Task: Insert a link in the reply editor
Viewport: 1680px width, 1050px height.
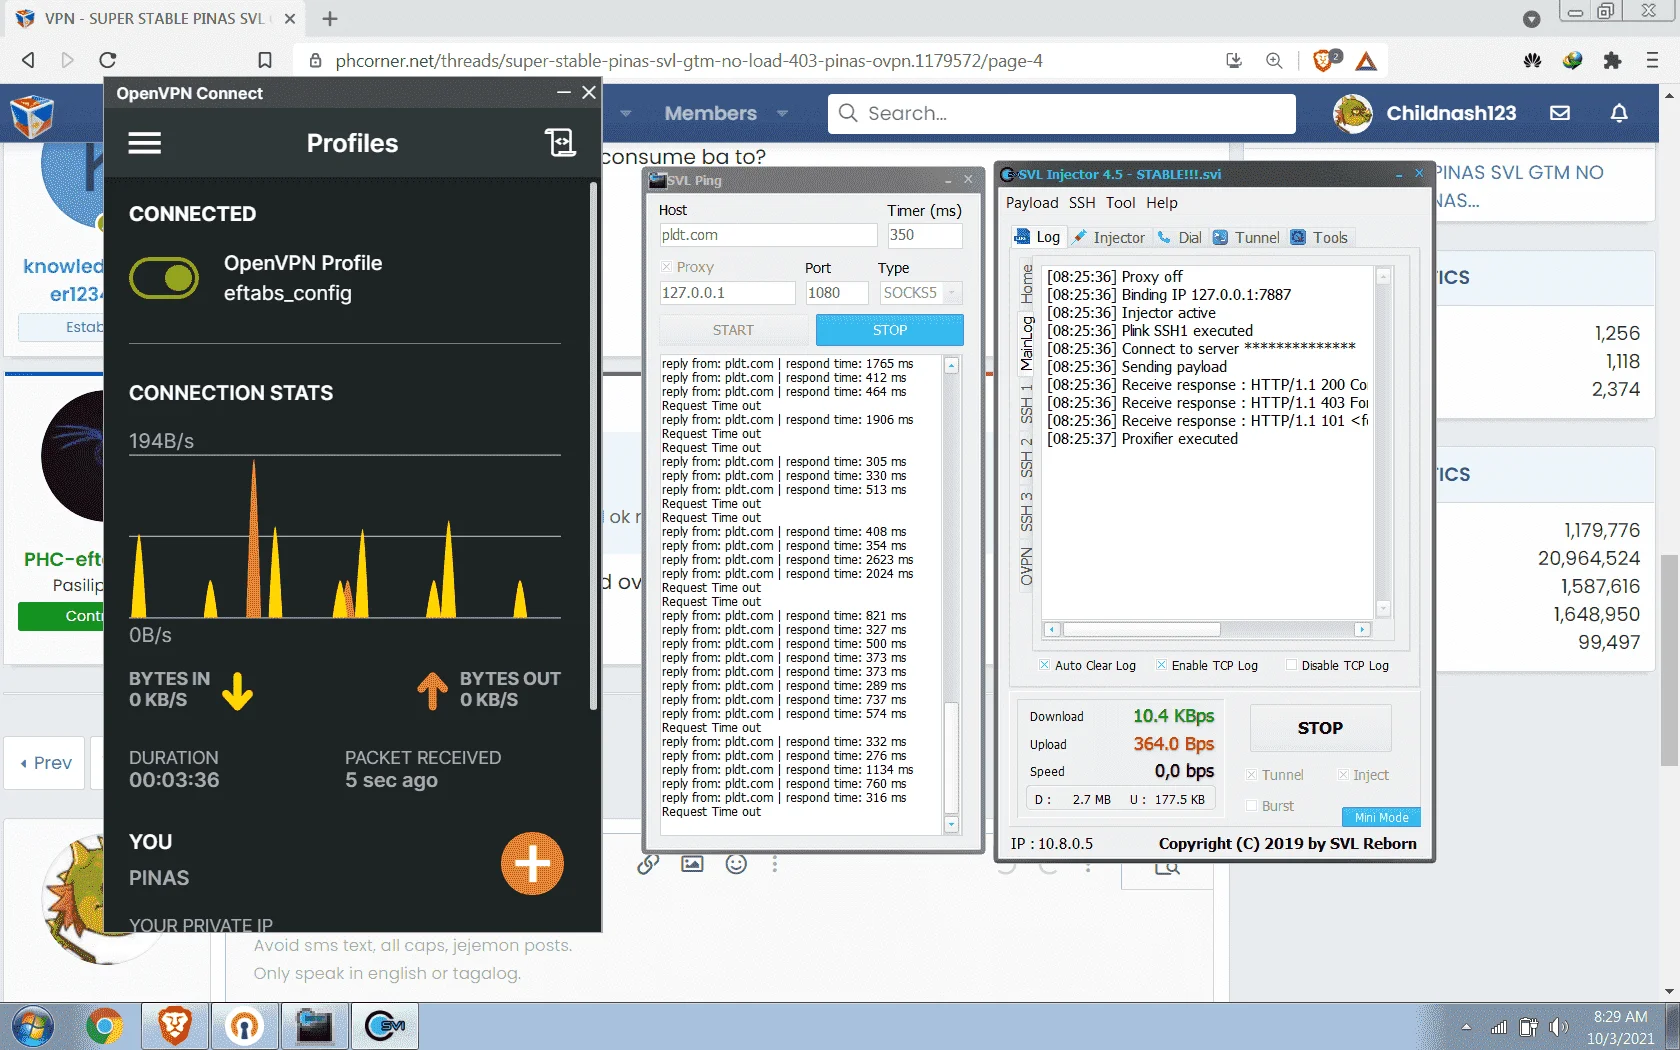Action: [x=648, y=864]
